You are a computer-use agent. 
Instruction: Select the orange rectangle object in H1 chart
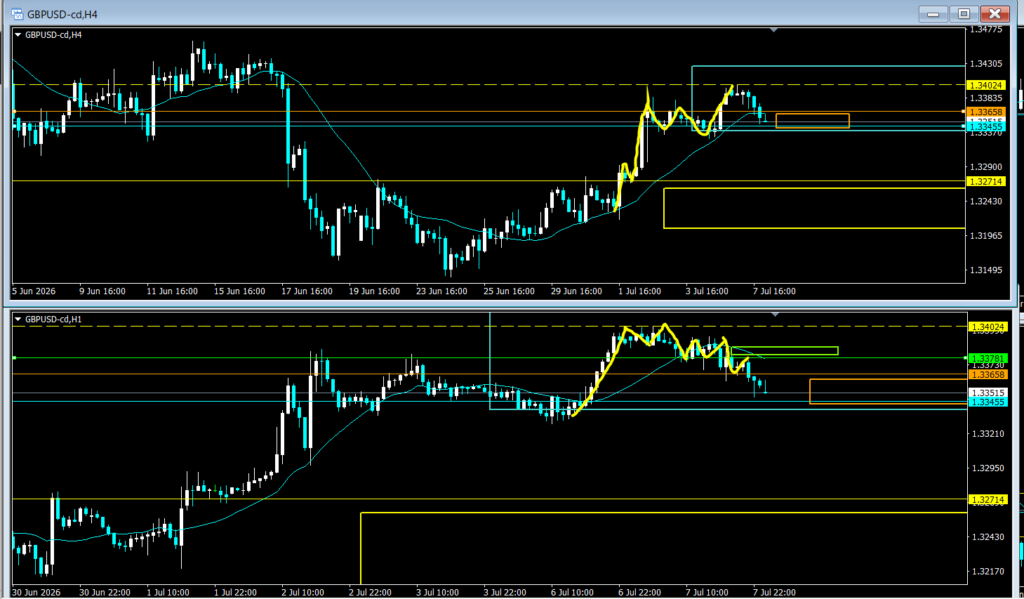pos(888,391)
